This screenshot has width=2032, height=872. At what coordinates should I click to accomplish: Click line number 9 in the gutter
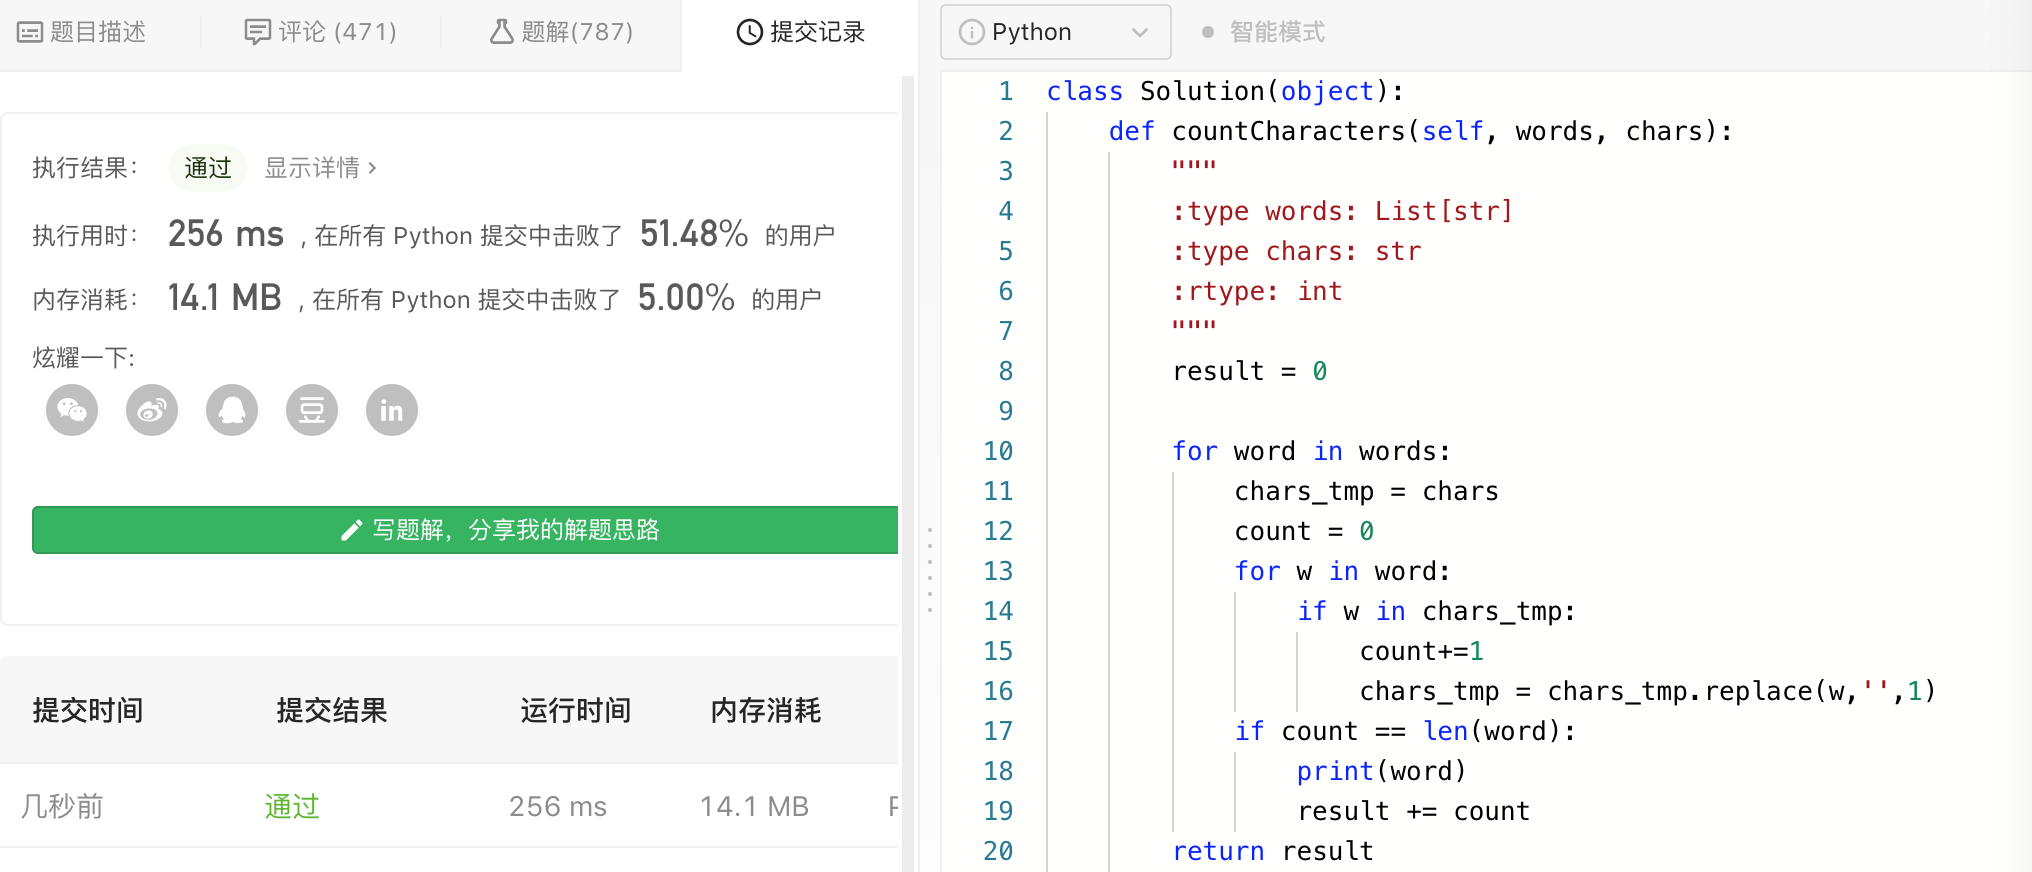[1005, 411]
